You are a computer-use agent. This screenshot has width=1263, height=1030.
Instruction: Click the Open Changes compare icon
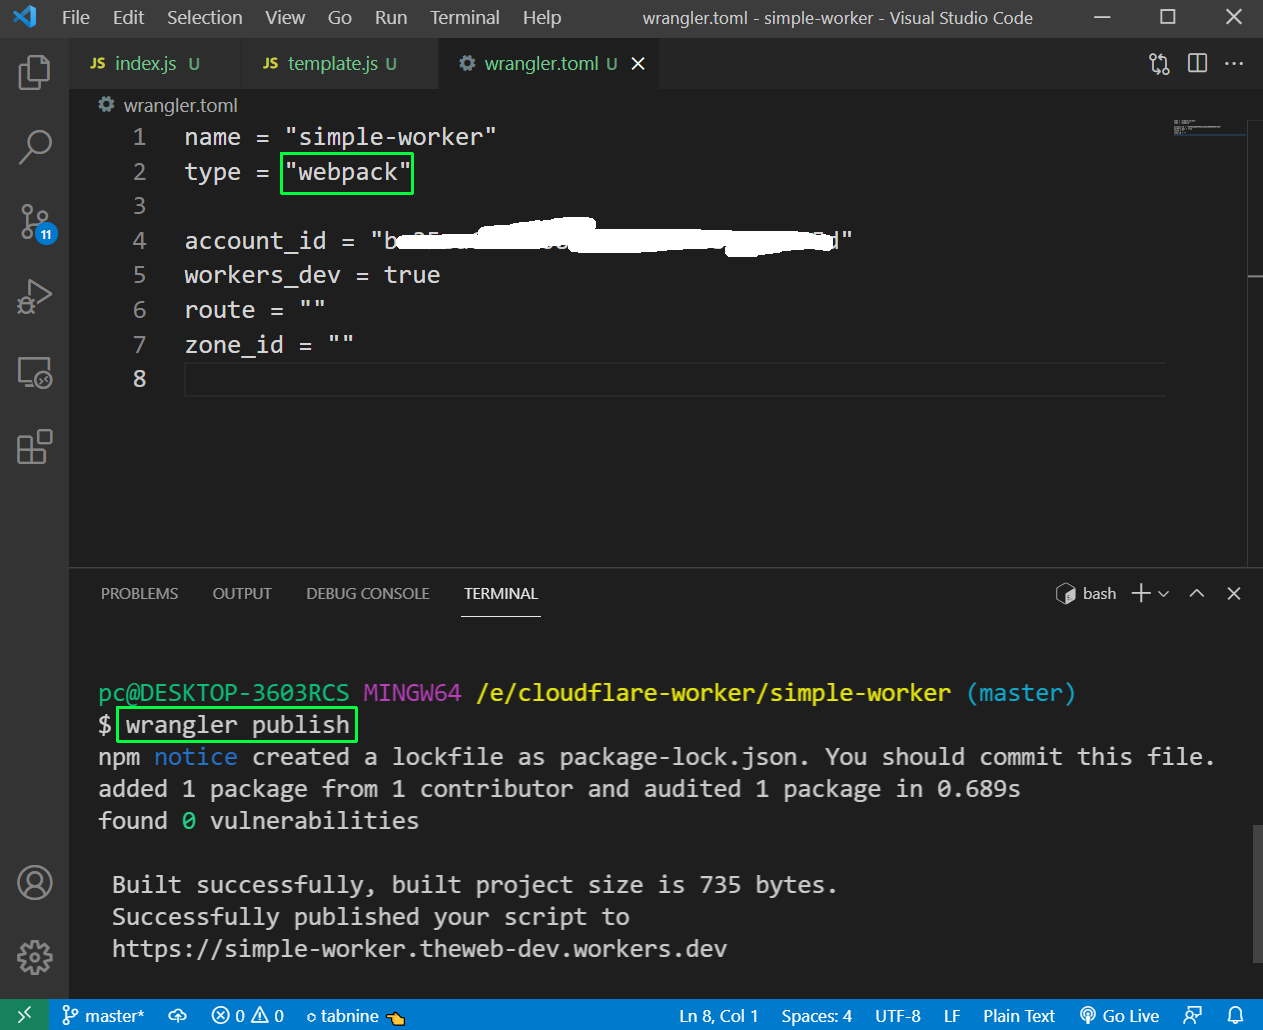(x=1159, y=64)
